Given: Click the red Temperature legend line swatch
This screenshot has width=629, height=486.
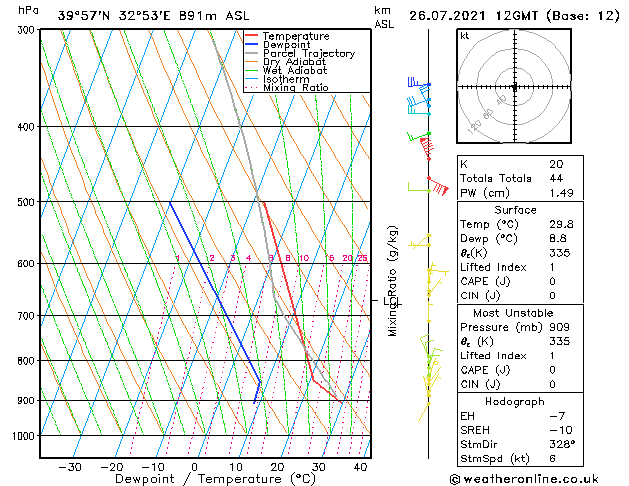Looking at the screenshot, I should click(252, 36).
